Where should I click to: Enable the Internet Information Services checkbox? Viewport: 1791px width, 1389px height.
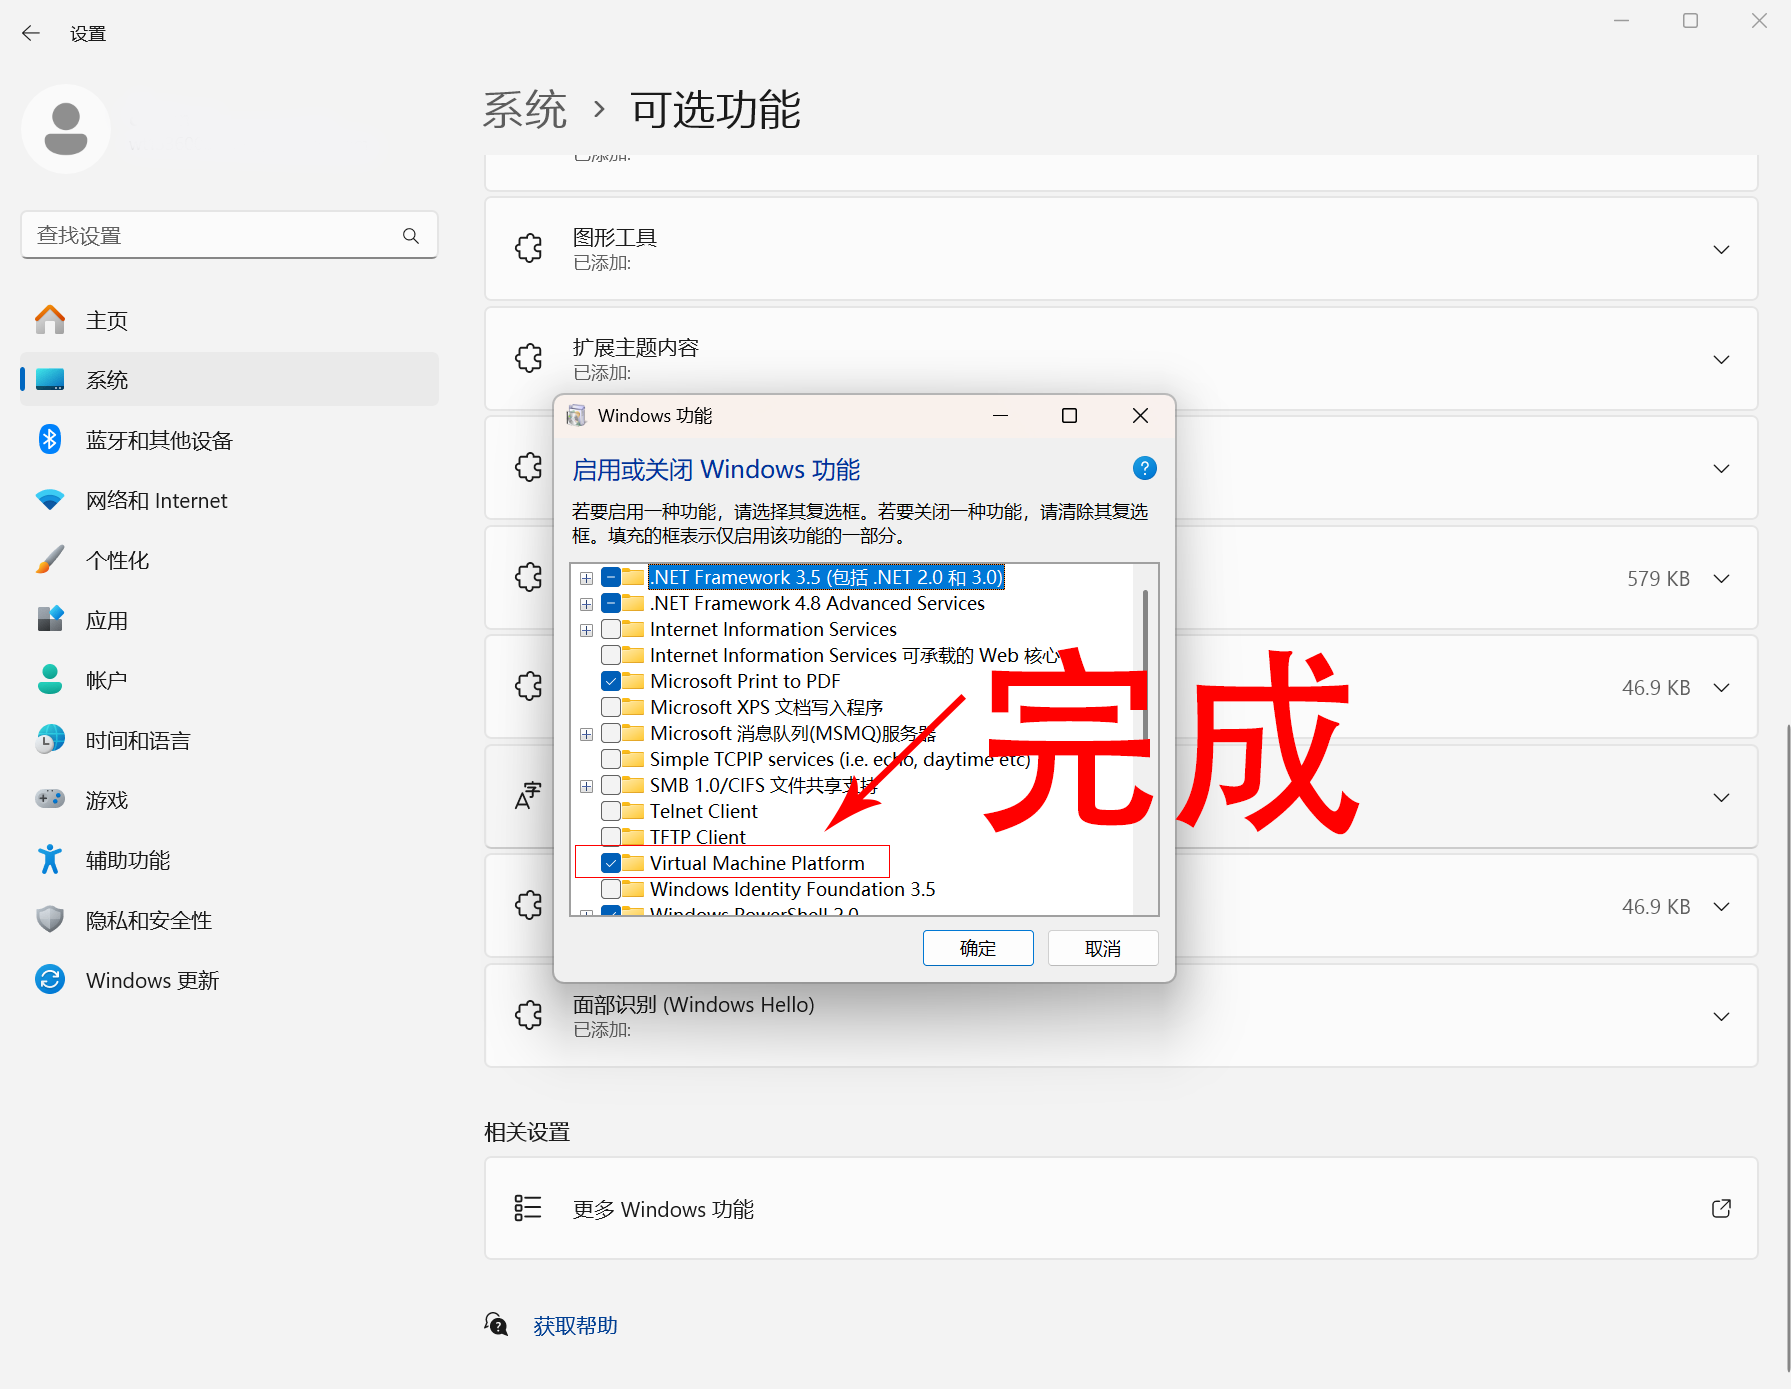click(x=611, y=629)
